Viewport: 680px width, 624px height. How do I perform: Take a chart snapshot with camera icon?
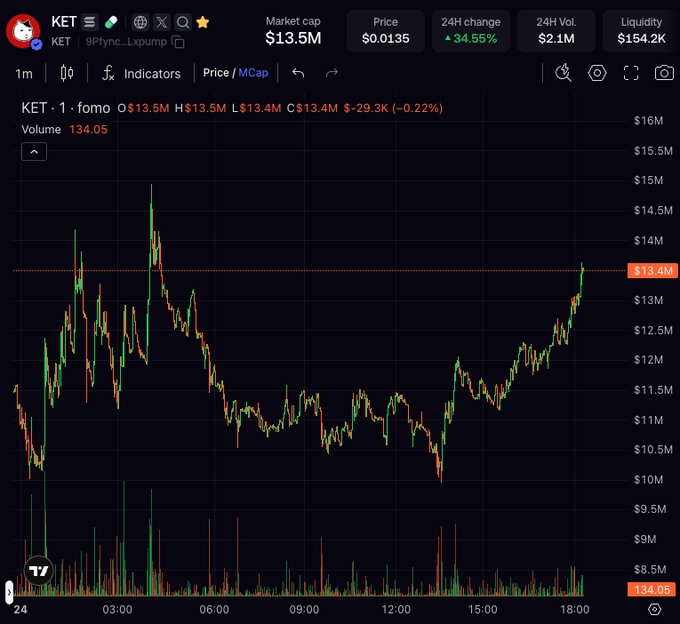664,73
